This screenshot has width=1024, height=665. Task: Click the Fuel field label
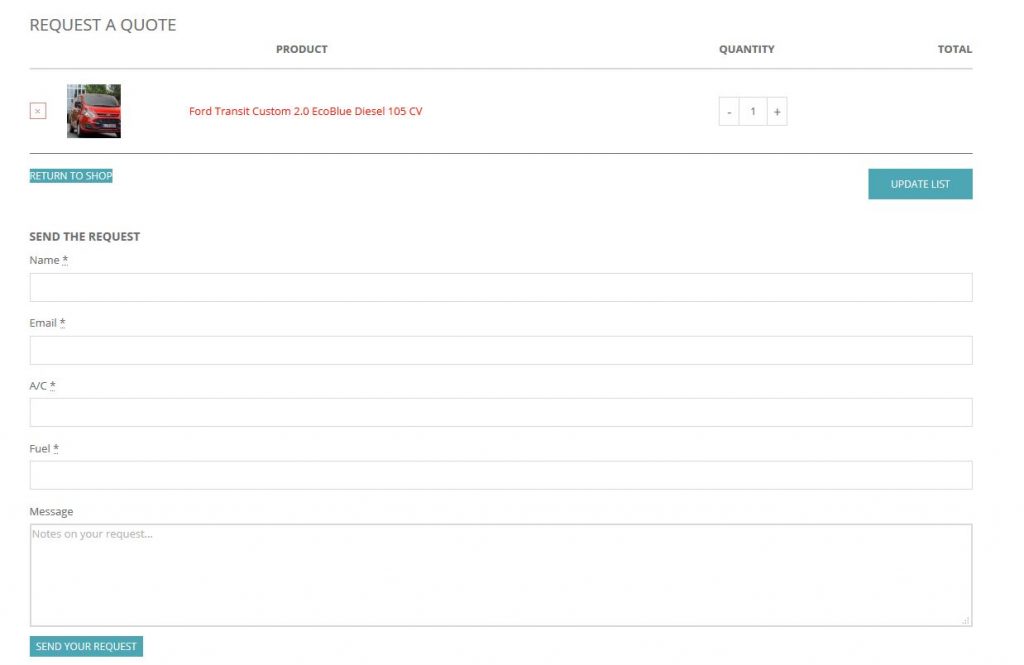point(44,448)
